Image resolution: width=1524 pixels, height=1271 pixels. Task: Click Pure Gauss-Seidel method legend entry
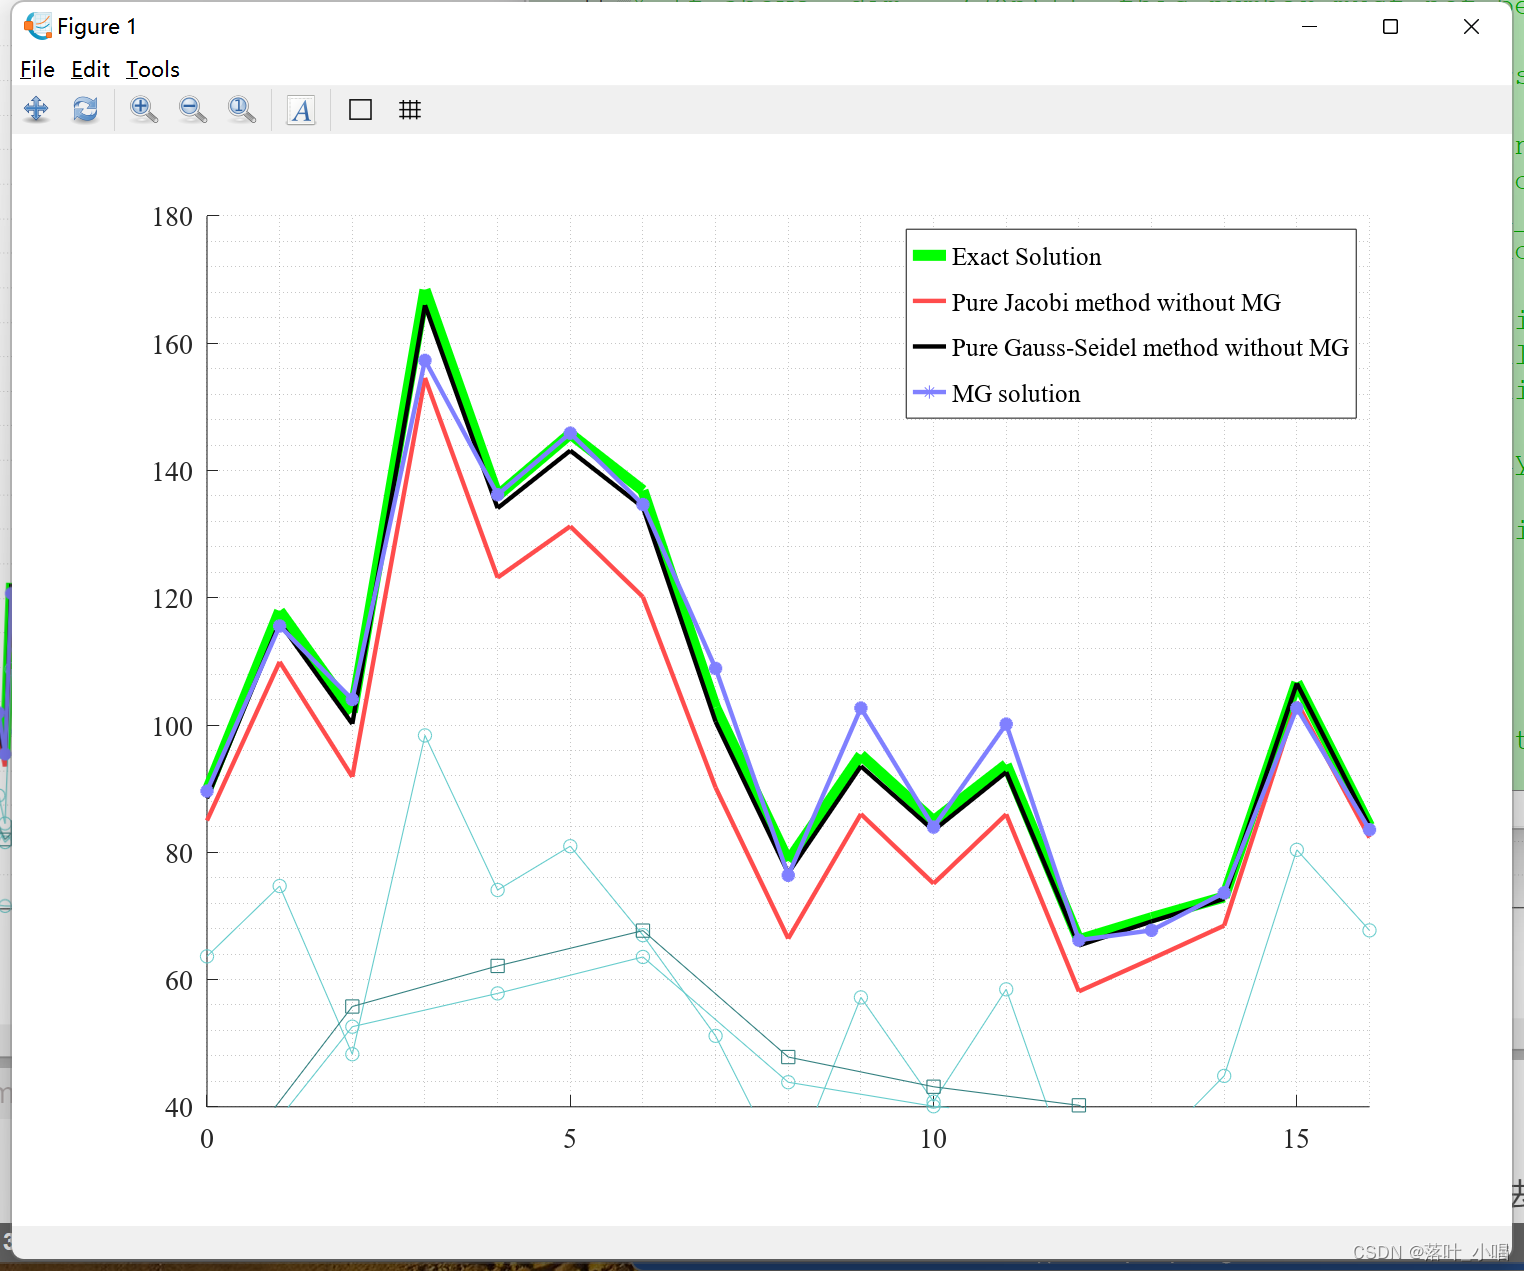1150,348
